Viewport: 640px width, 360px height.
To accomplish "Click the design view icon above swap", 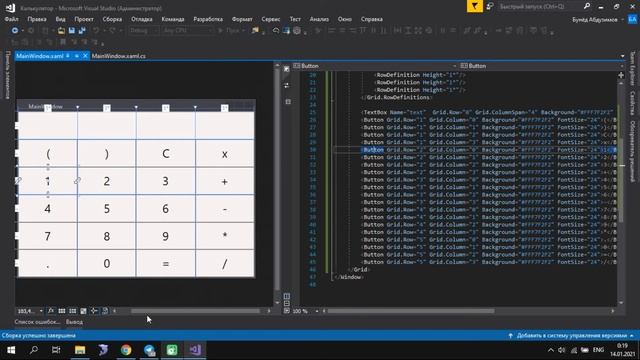I will (x=287, y=69).
